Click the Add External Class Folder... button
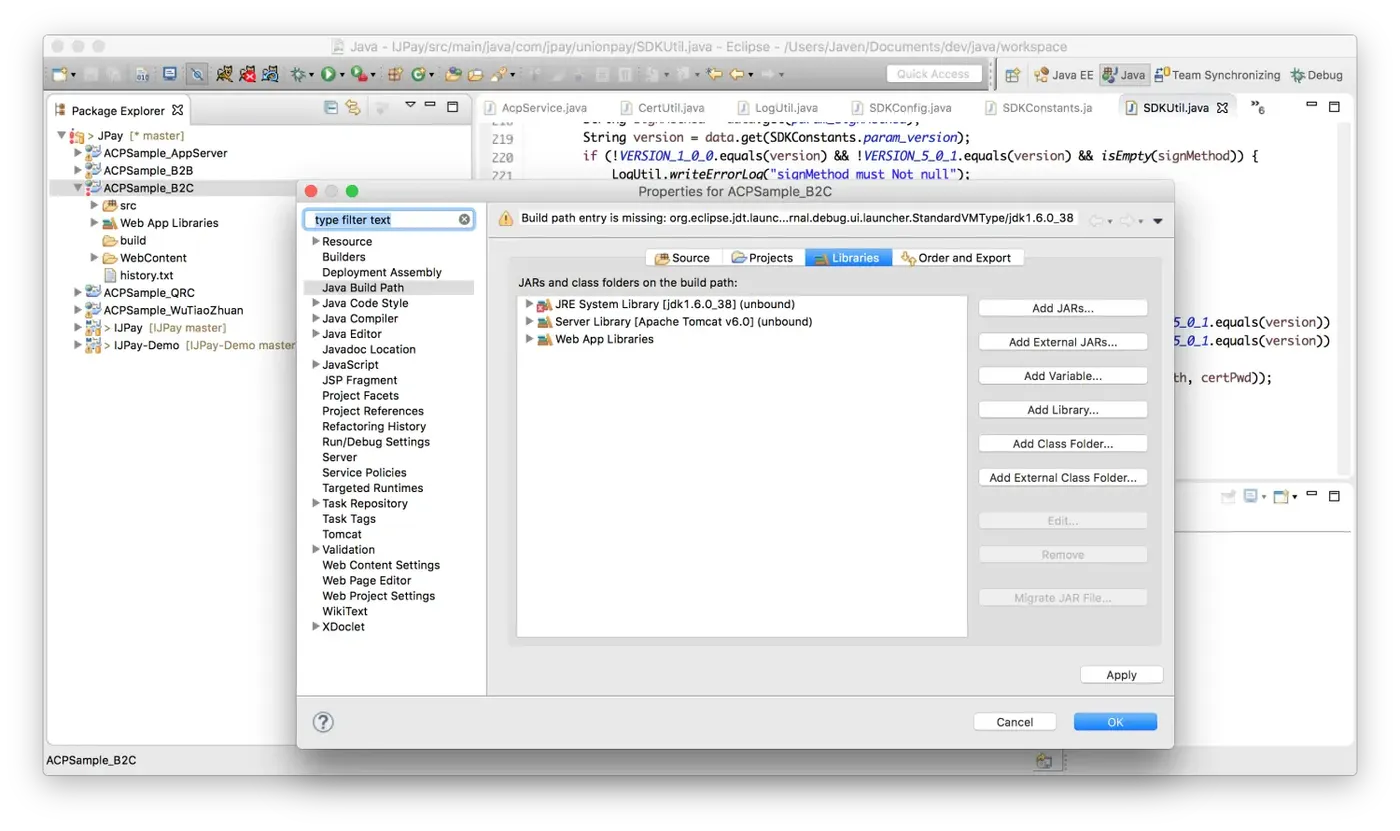 1063,478
